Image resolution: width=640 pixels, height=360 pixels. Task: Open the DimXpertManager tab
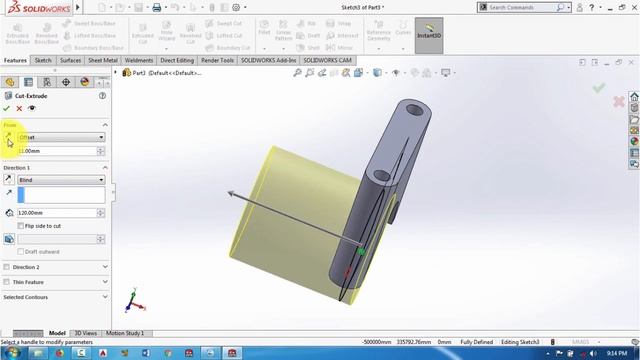[66, 82]
